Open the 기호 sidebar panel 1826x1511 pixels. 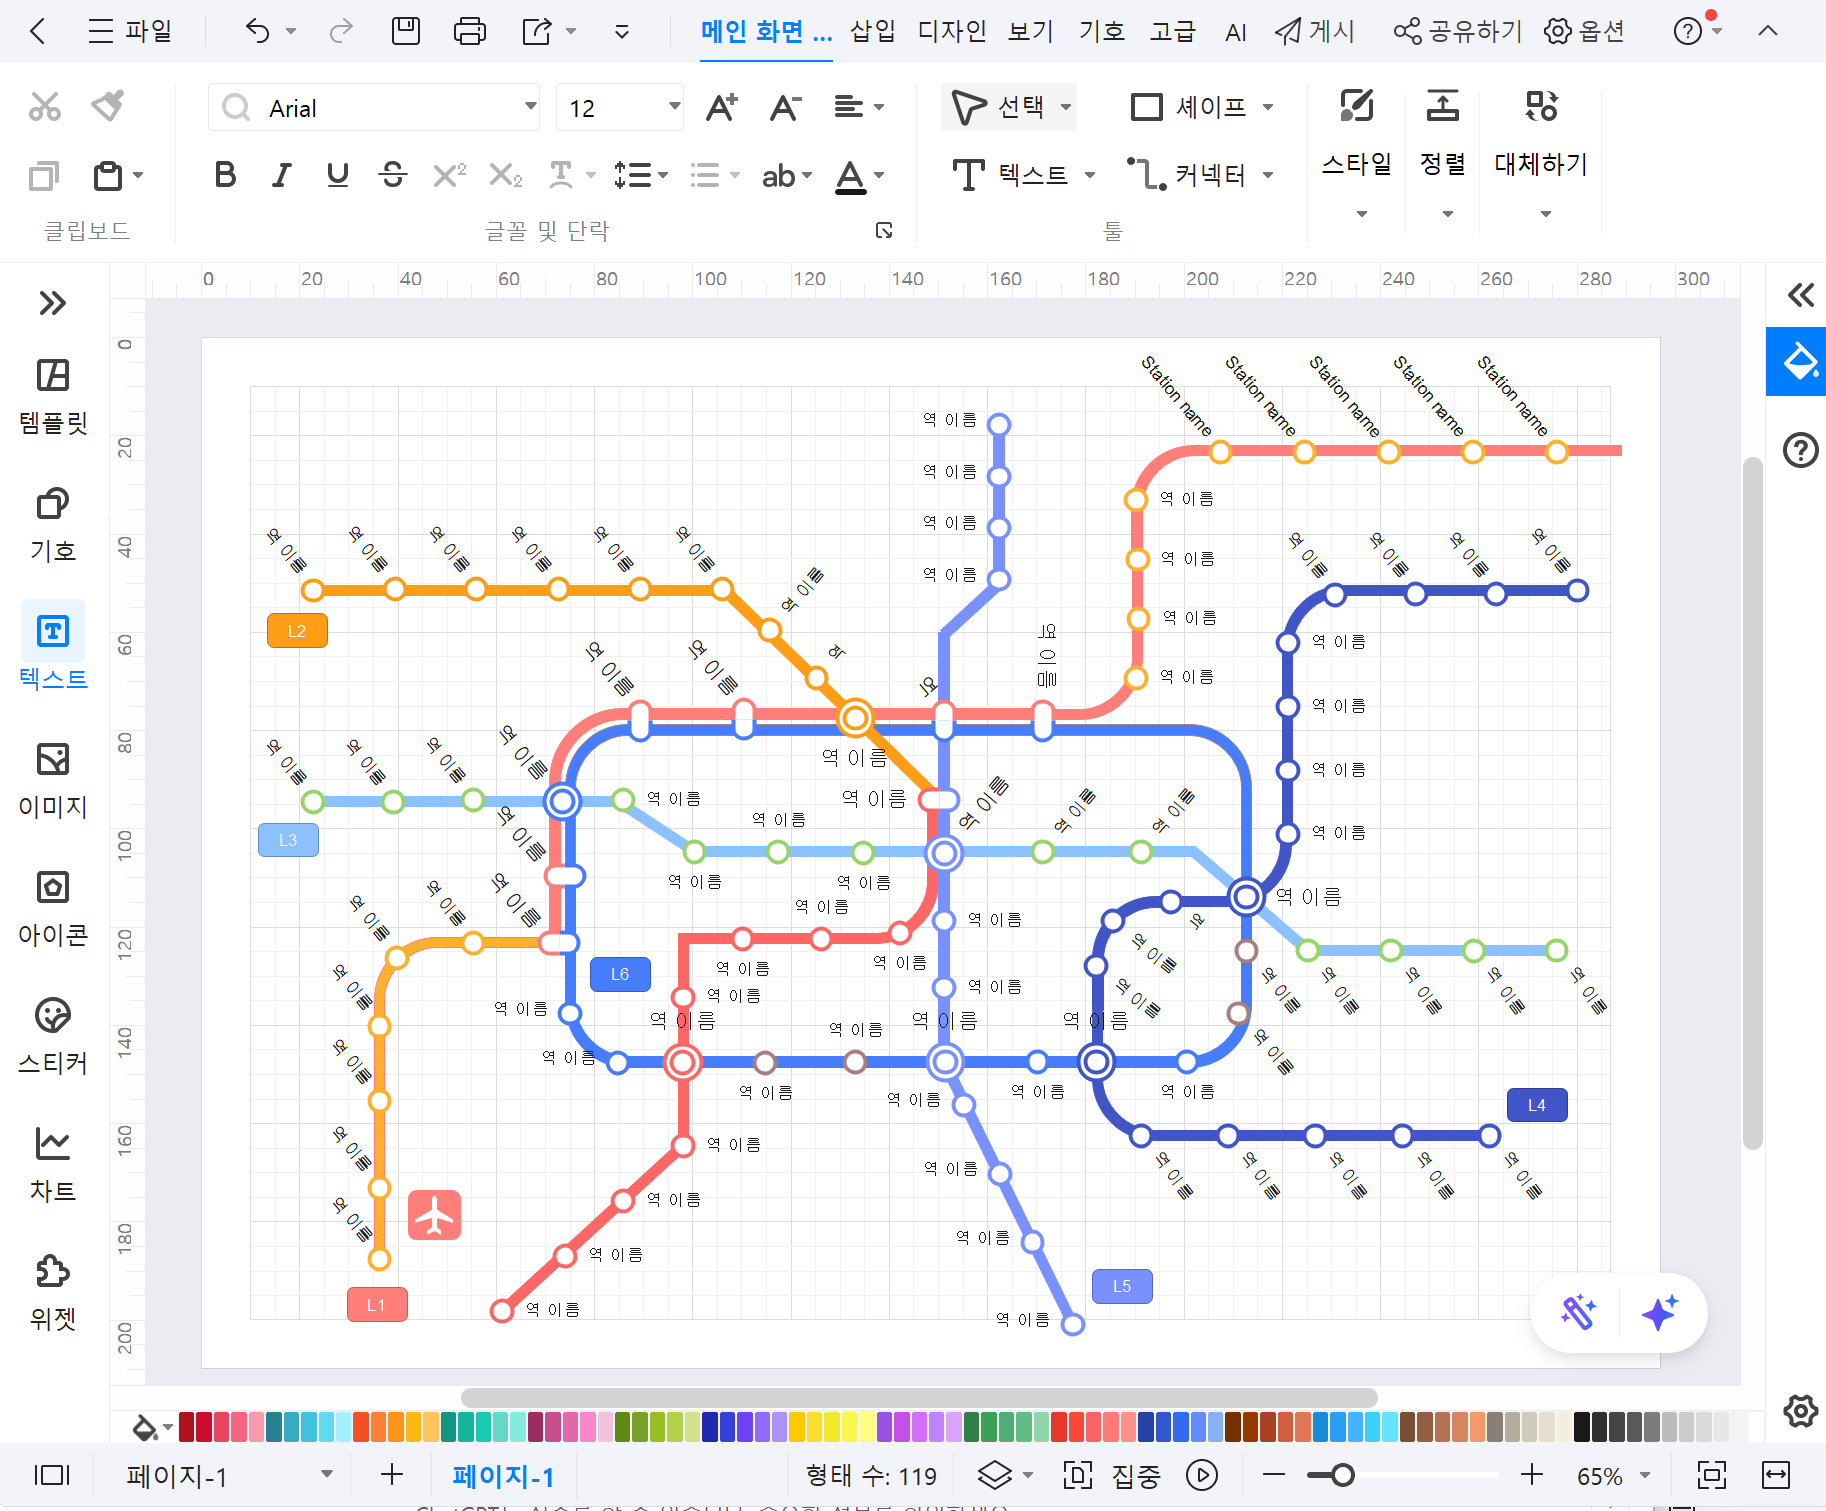point(53,524)
